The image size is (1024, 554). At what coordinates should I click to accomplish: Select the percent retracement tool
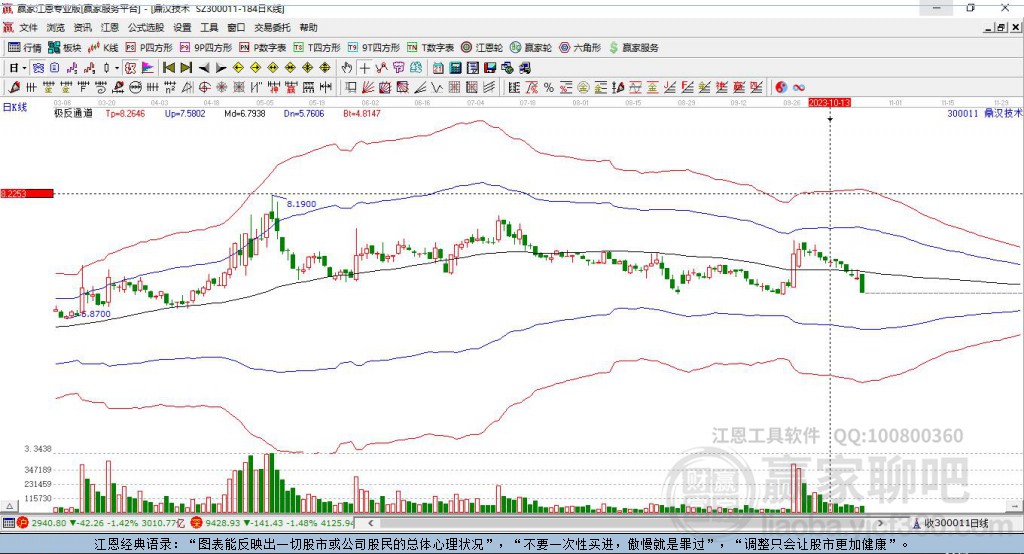[x=549, y=87]
